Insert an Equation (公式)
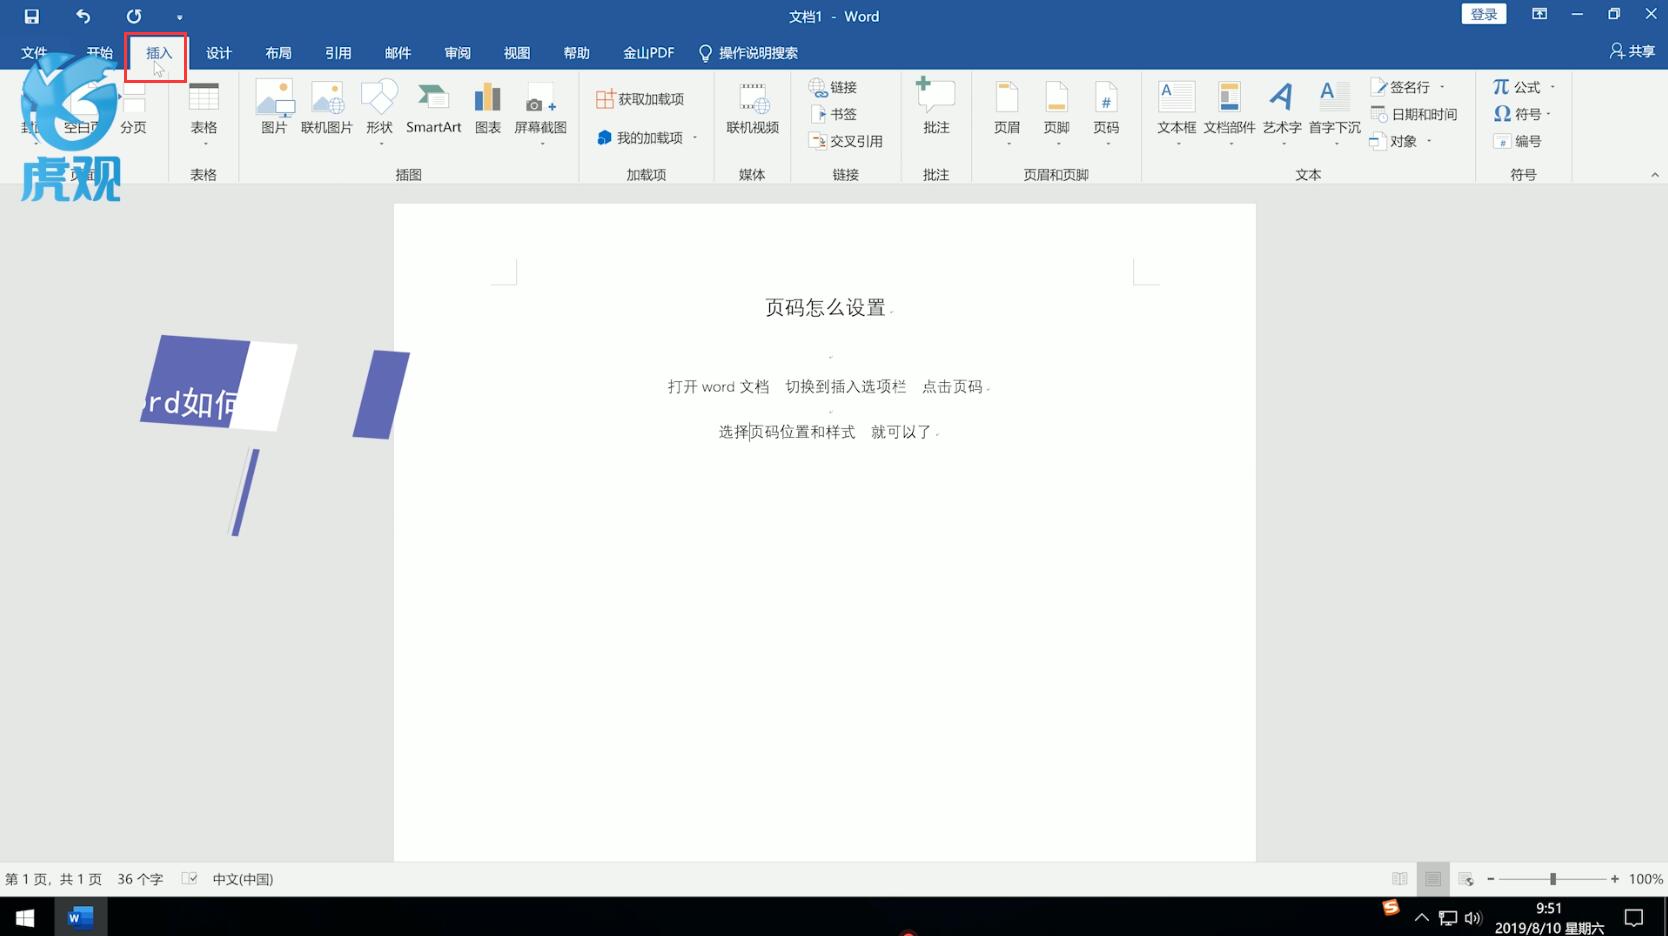 [1516, 87]
